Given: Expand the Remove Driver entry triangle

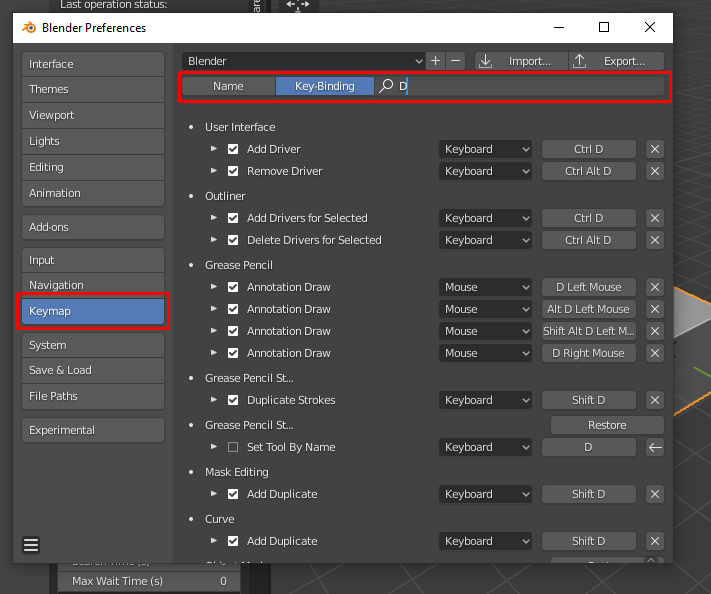Looking at the screenshot, I should point(214,170).
